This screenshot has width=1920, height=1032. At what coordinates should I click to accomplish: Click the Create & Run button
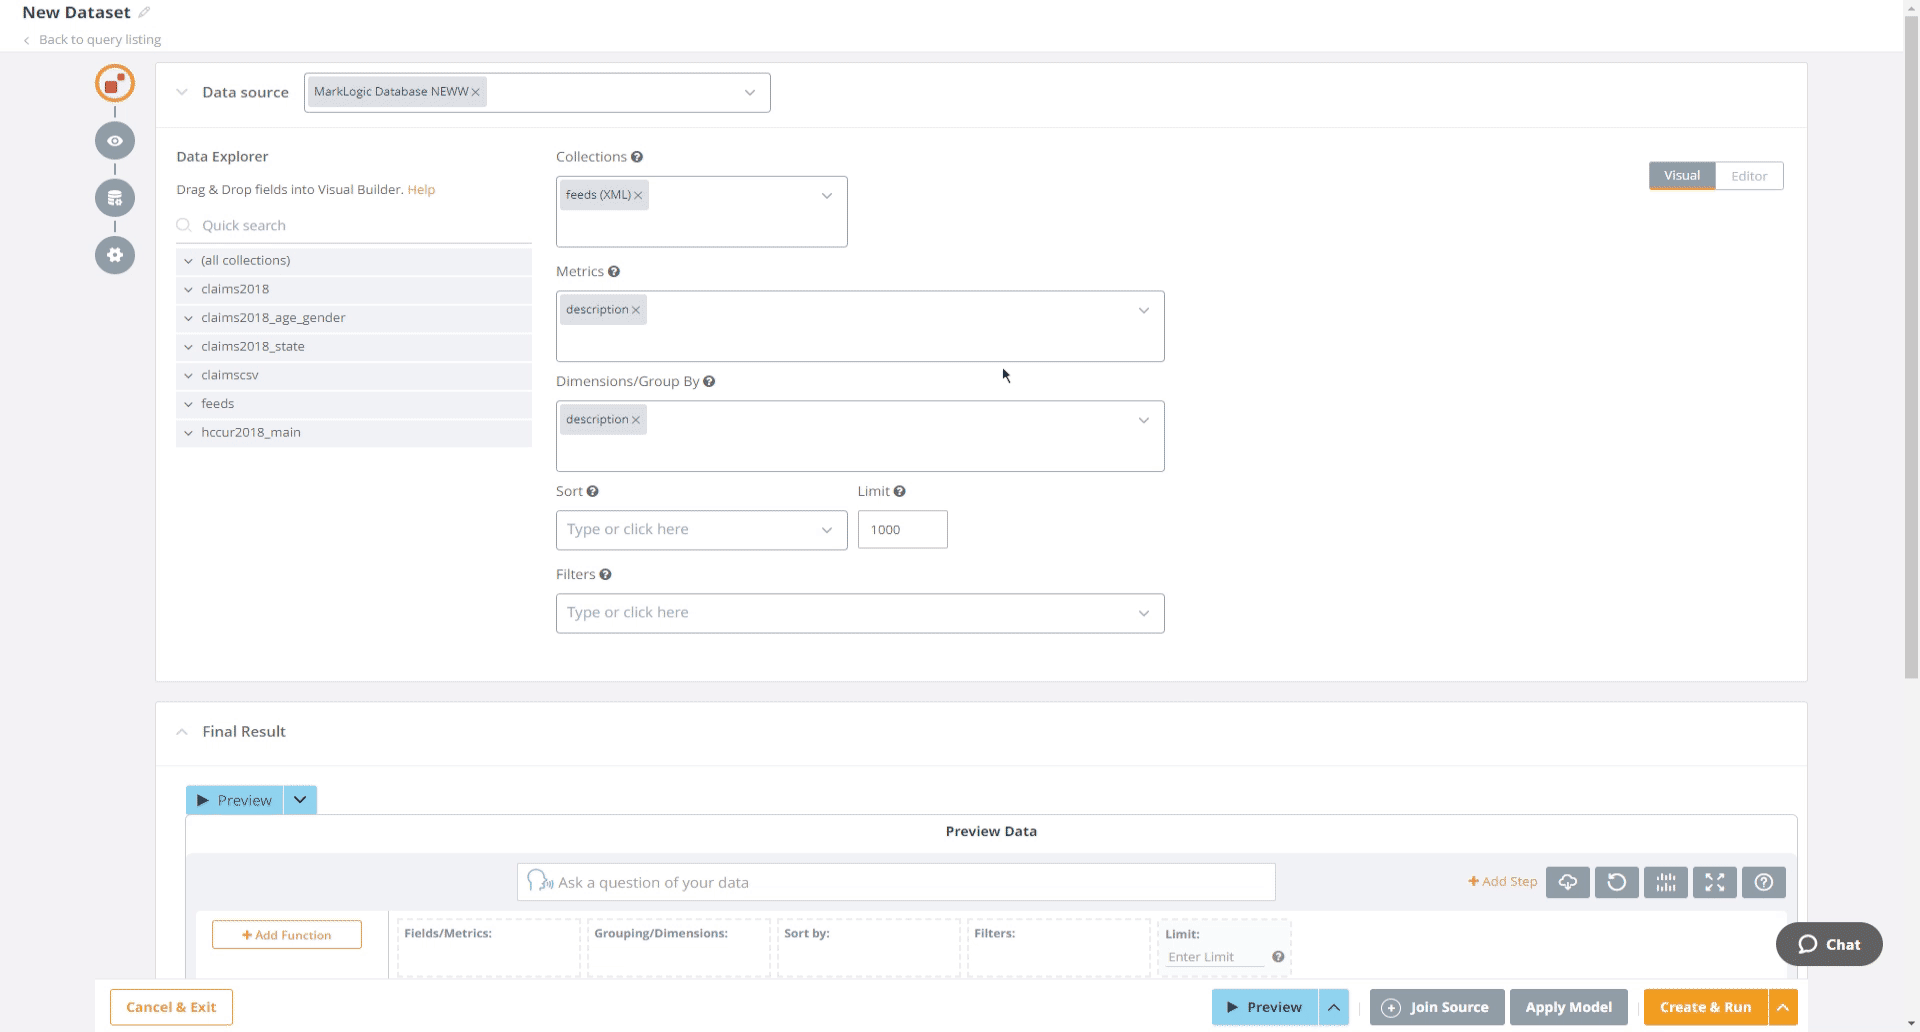pos(1705,1007)
